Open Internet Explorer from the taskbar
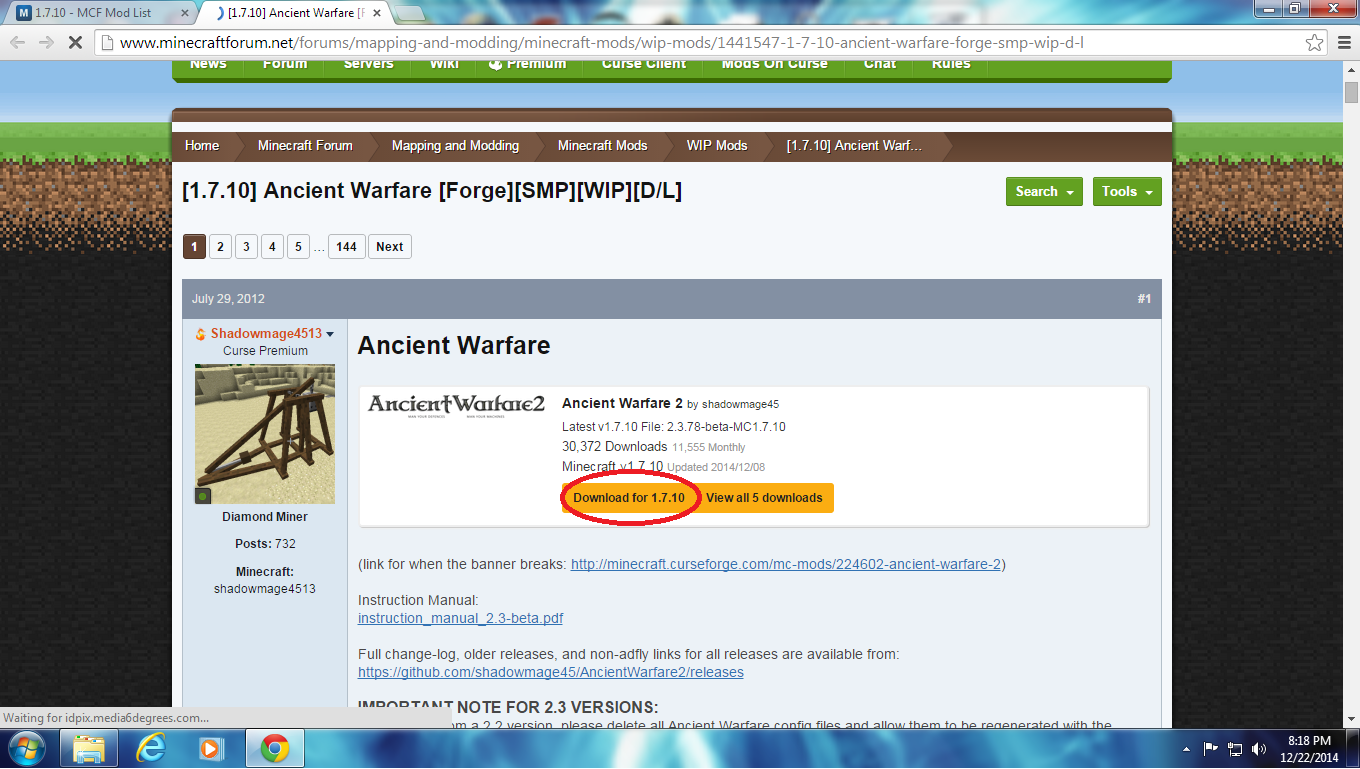1360x769 pixels. pyautogui.click(x=151, y=748)
